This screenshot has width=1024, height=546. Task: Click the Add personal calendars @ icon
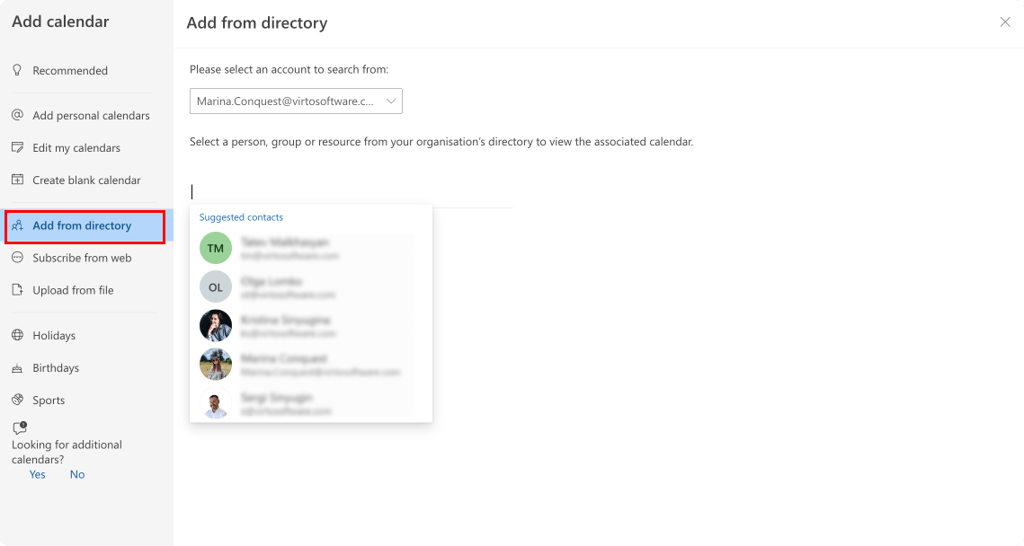point(18,115)
